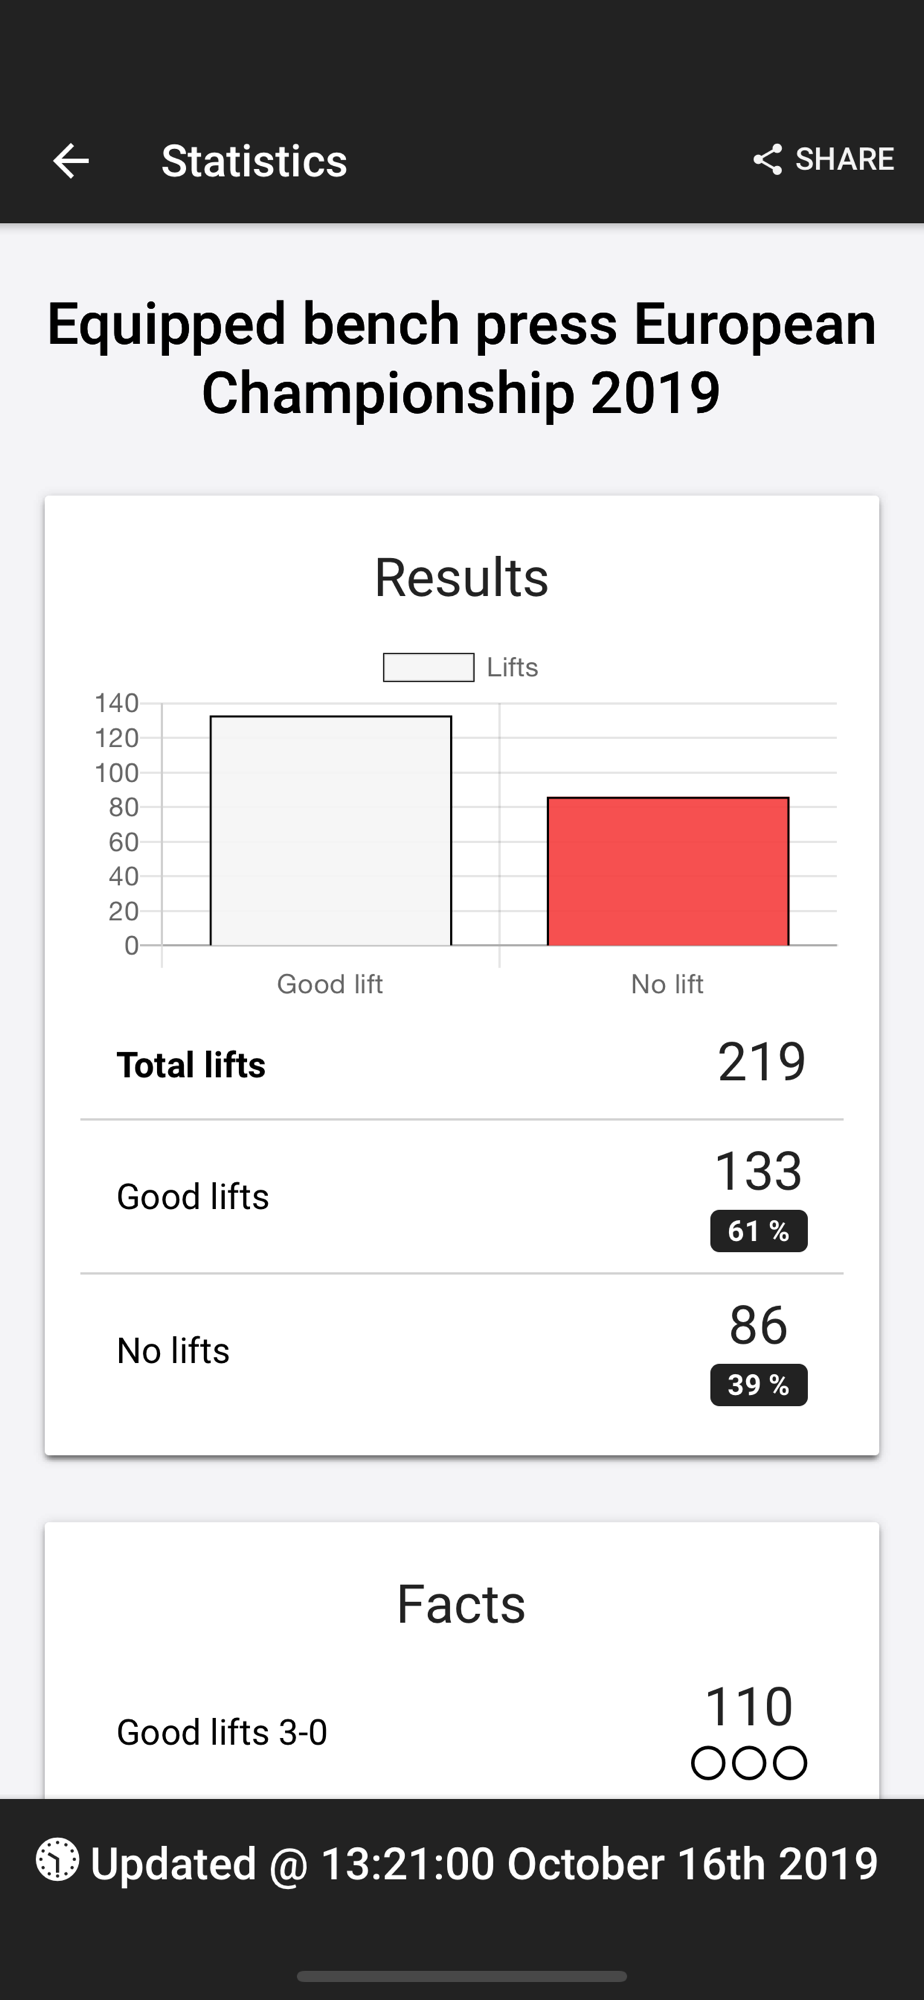Image resolution: width=924 pixels, height=2000 pixels.
Task: Select the No lifts row
Action: pyautogui.click(x=462, y=1351)
